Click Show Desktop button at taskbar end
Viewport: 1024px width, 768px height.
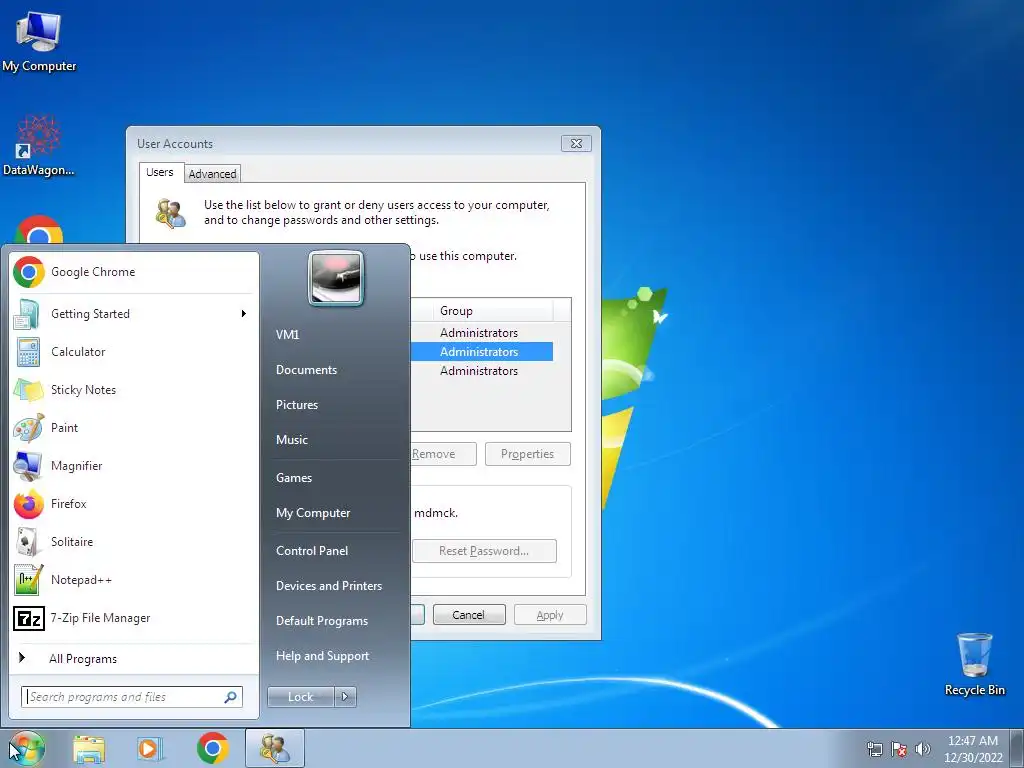1017,748
